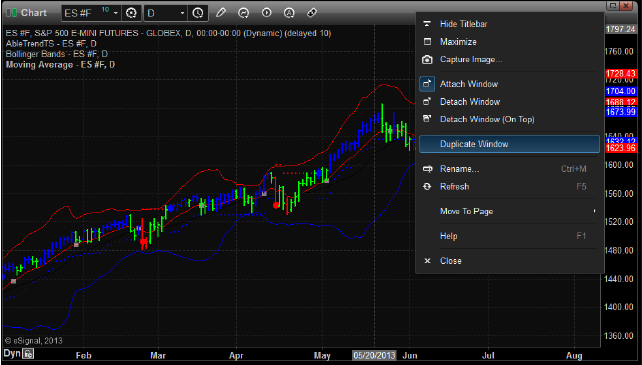
Task: Click the Feb label on time axis
Action: click(x=84, y=356)
